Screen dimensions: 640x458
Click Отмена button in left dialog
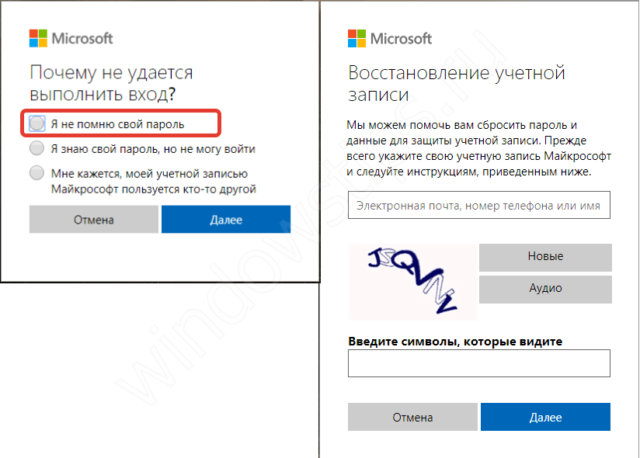93,220
